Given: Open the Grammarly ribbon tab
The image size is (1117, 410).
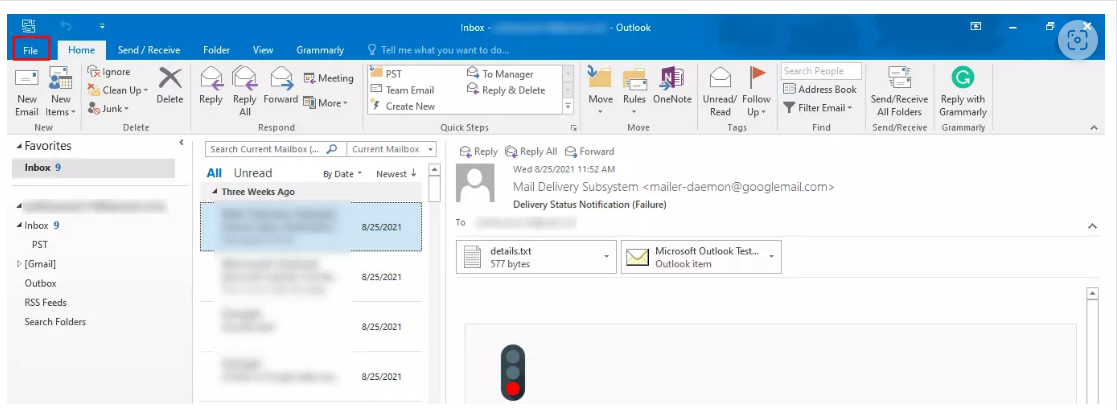Looking at the screenshot, I should coord(320,50).
